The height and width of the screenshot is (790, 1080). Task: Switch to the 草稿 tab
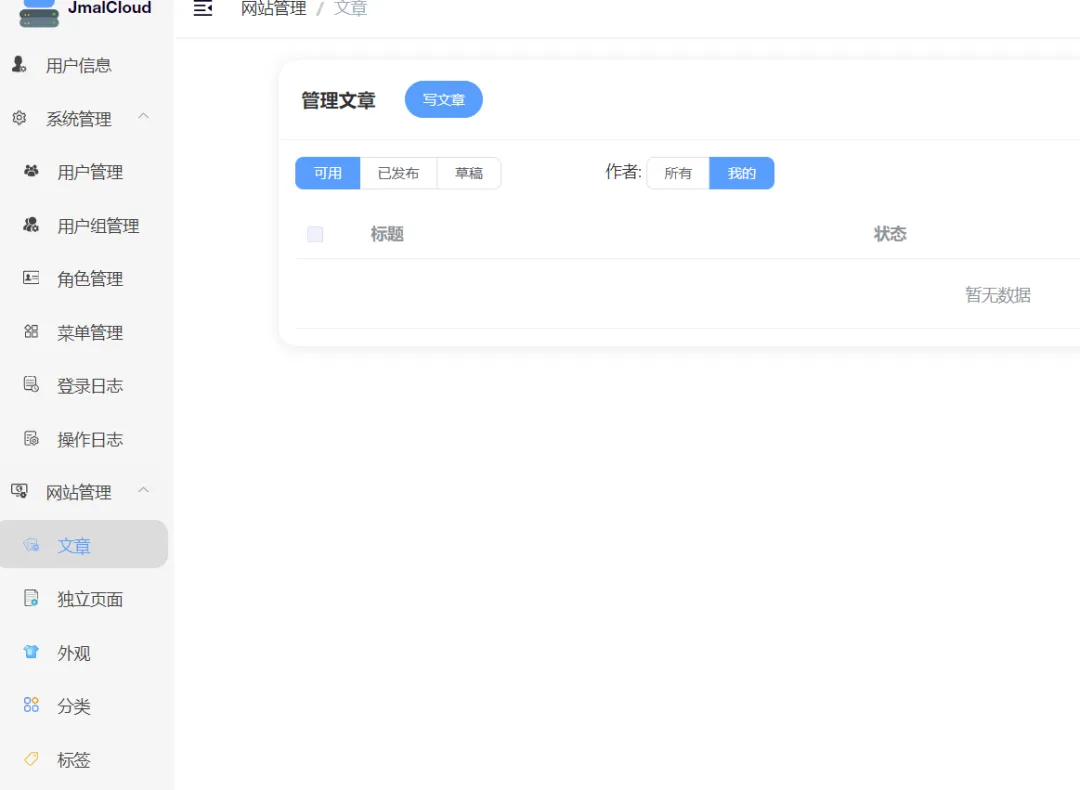coord(469,173)
